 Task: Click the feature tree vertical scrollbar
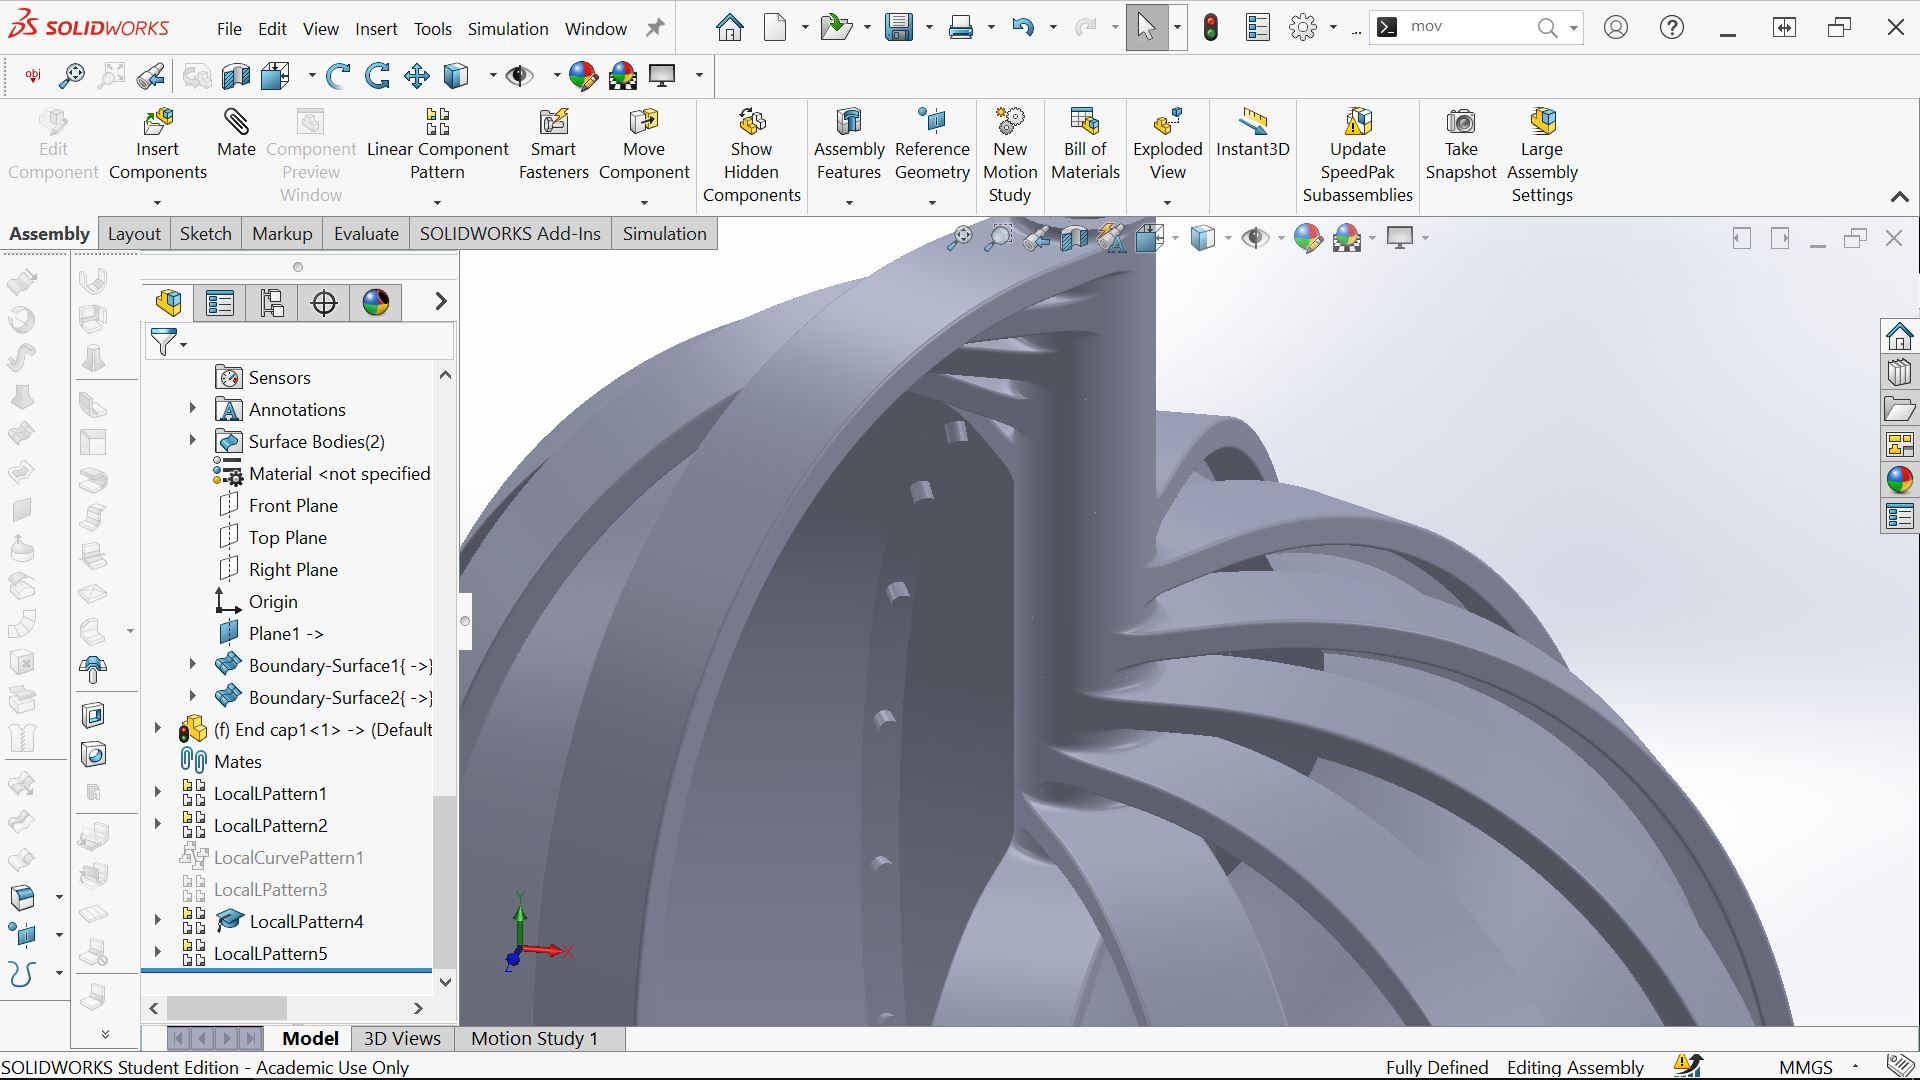coord(445,880)
